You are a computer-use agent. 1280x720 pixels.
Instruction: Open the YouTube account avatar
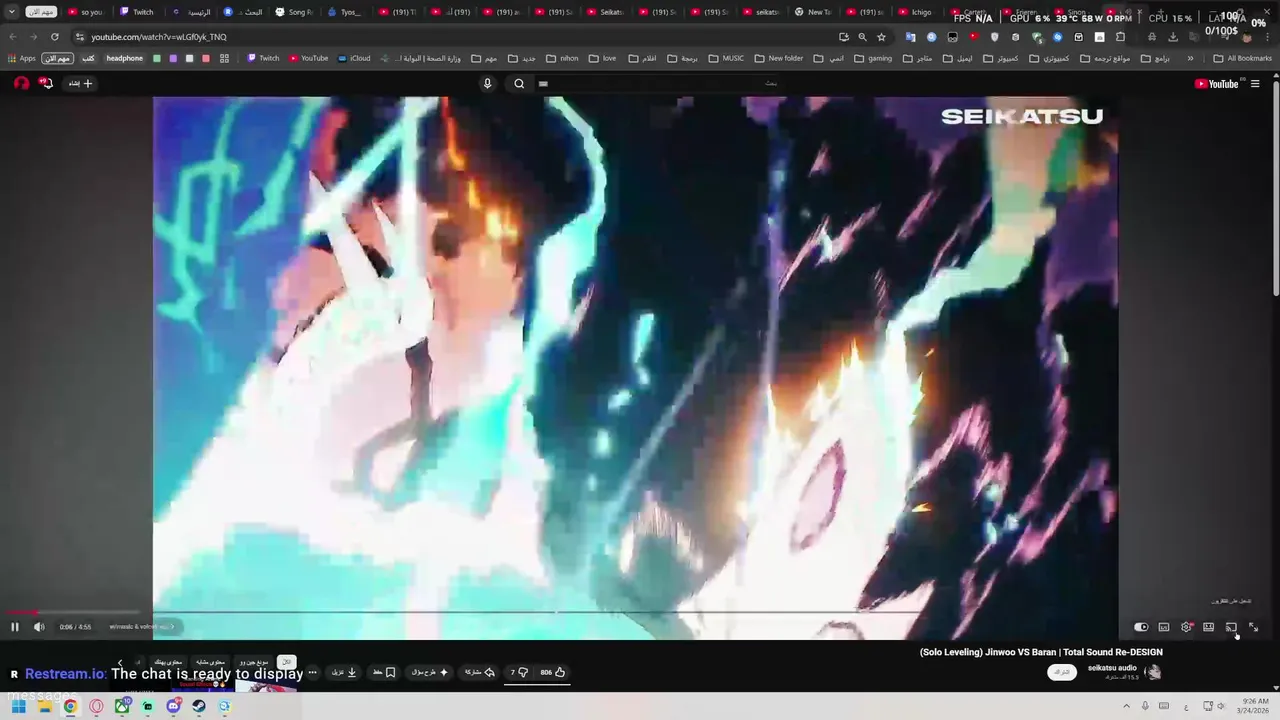coord(21,83)
